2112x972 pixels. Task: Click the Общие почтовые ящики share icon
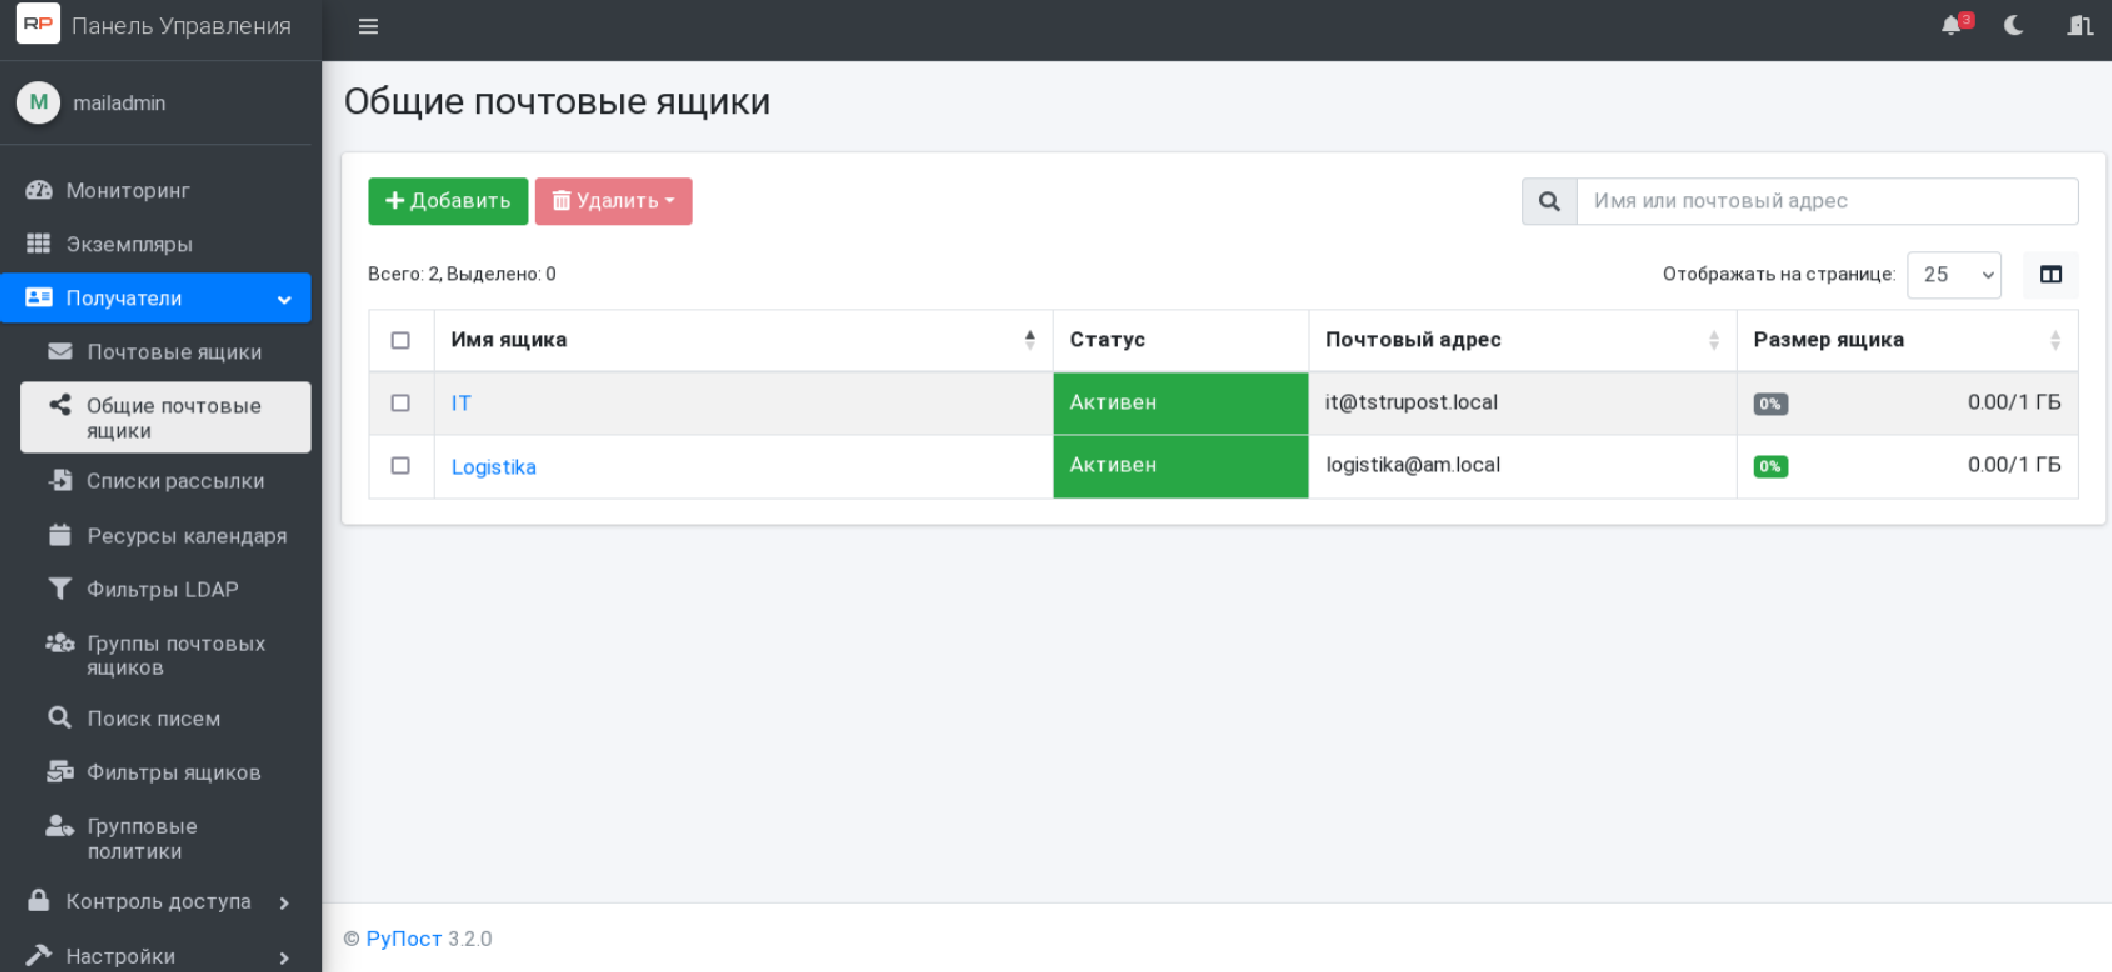coord(60,404)
